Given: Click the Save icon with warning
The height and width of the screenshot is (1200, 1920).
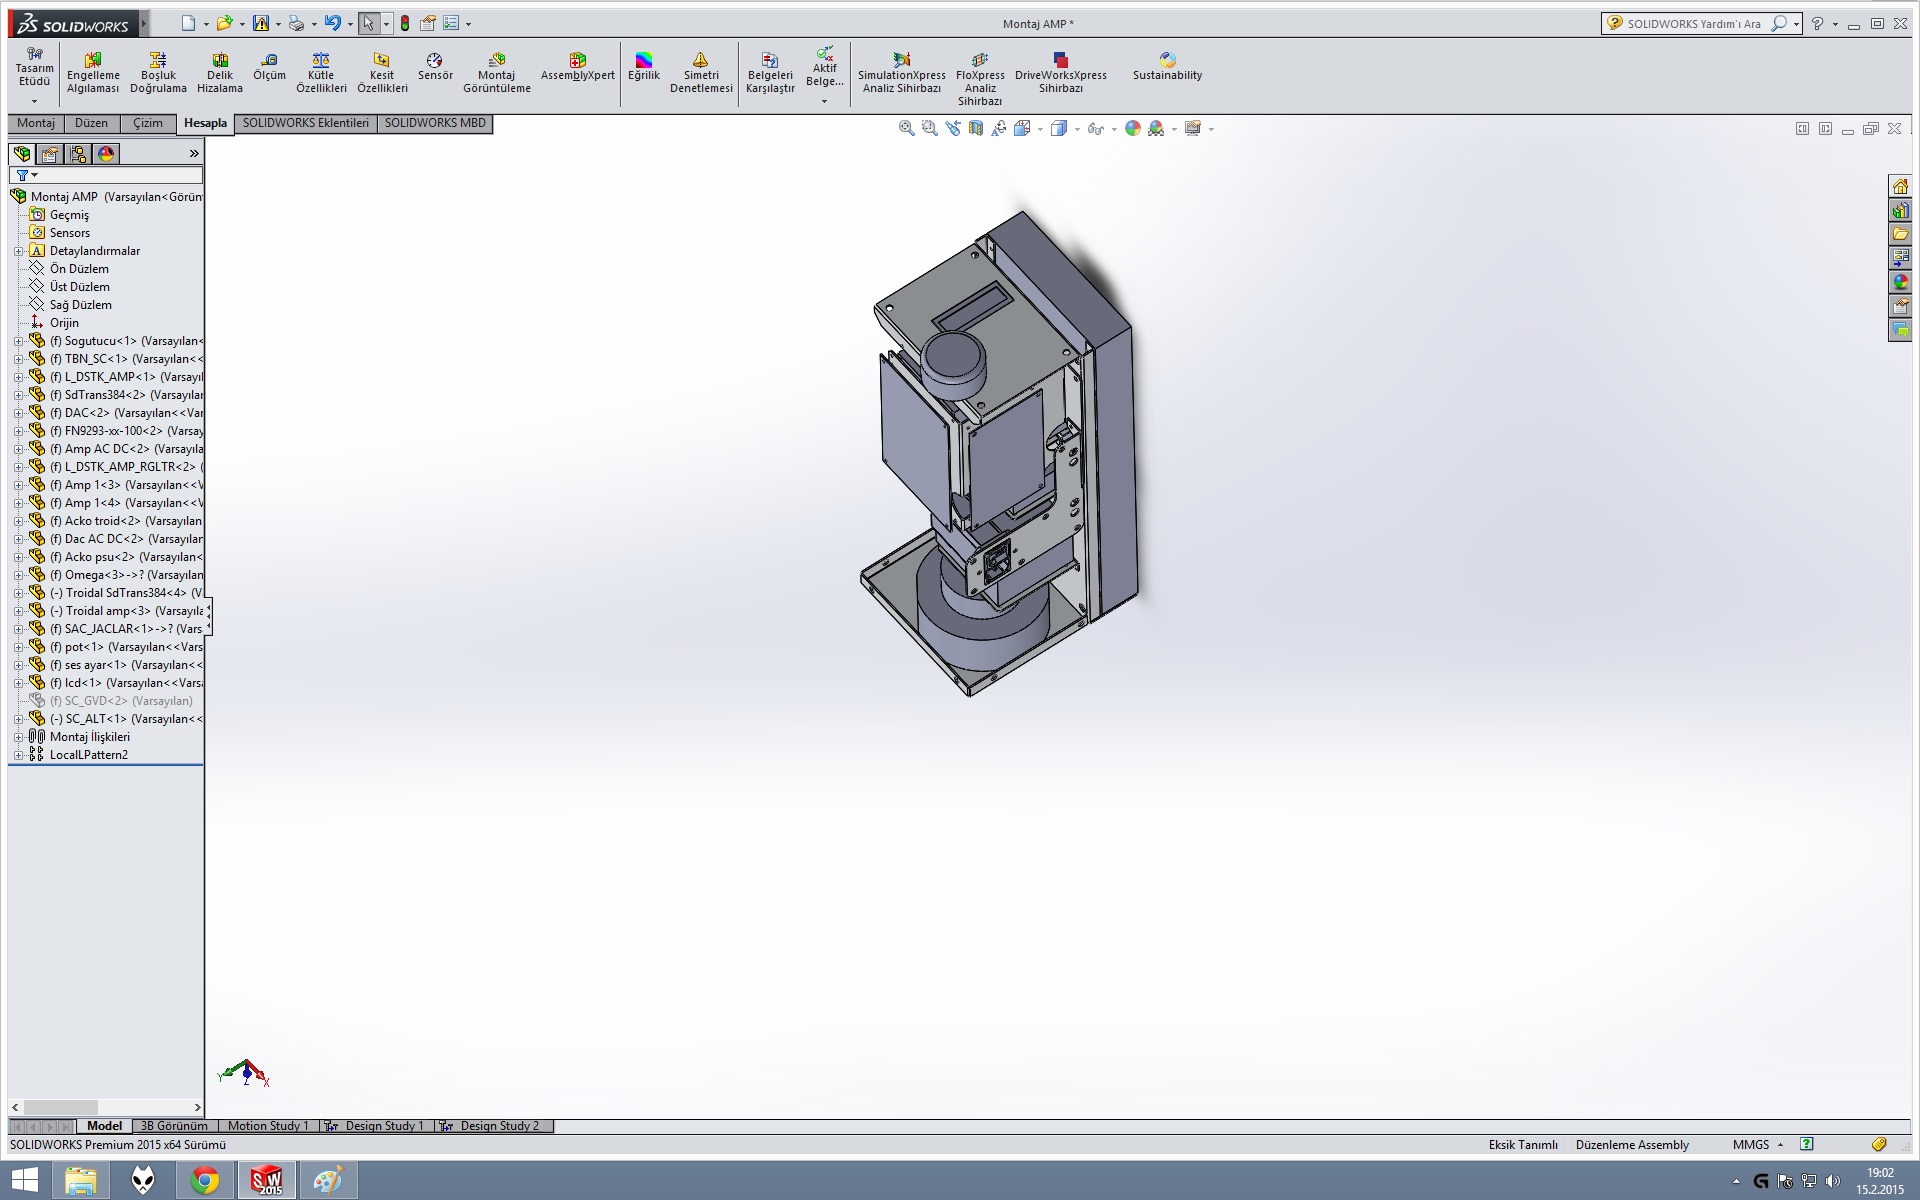Looking at the screenshot, I should pos(261,23).
